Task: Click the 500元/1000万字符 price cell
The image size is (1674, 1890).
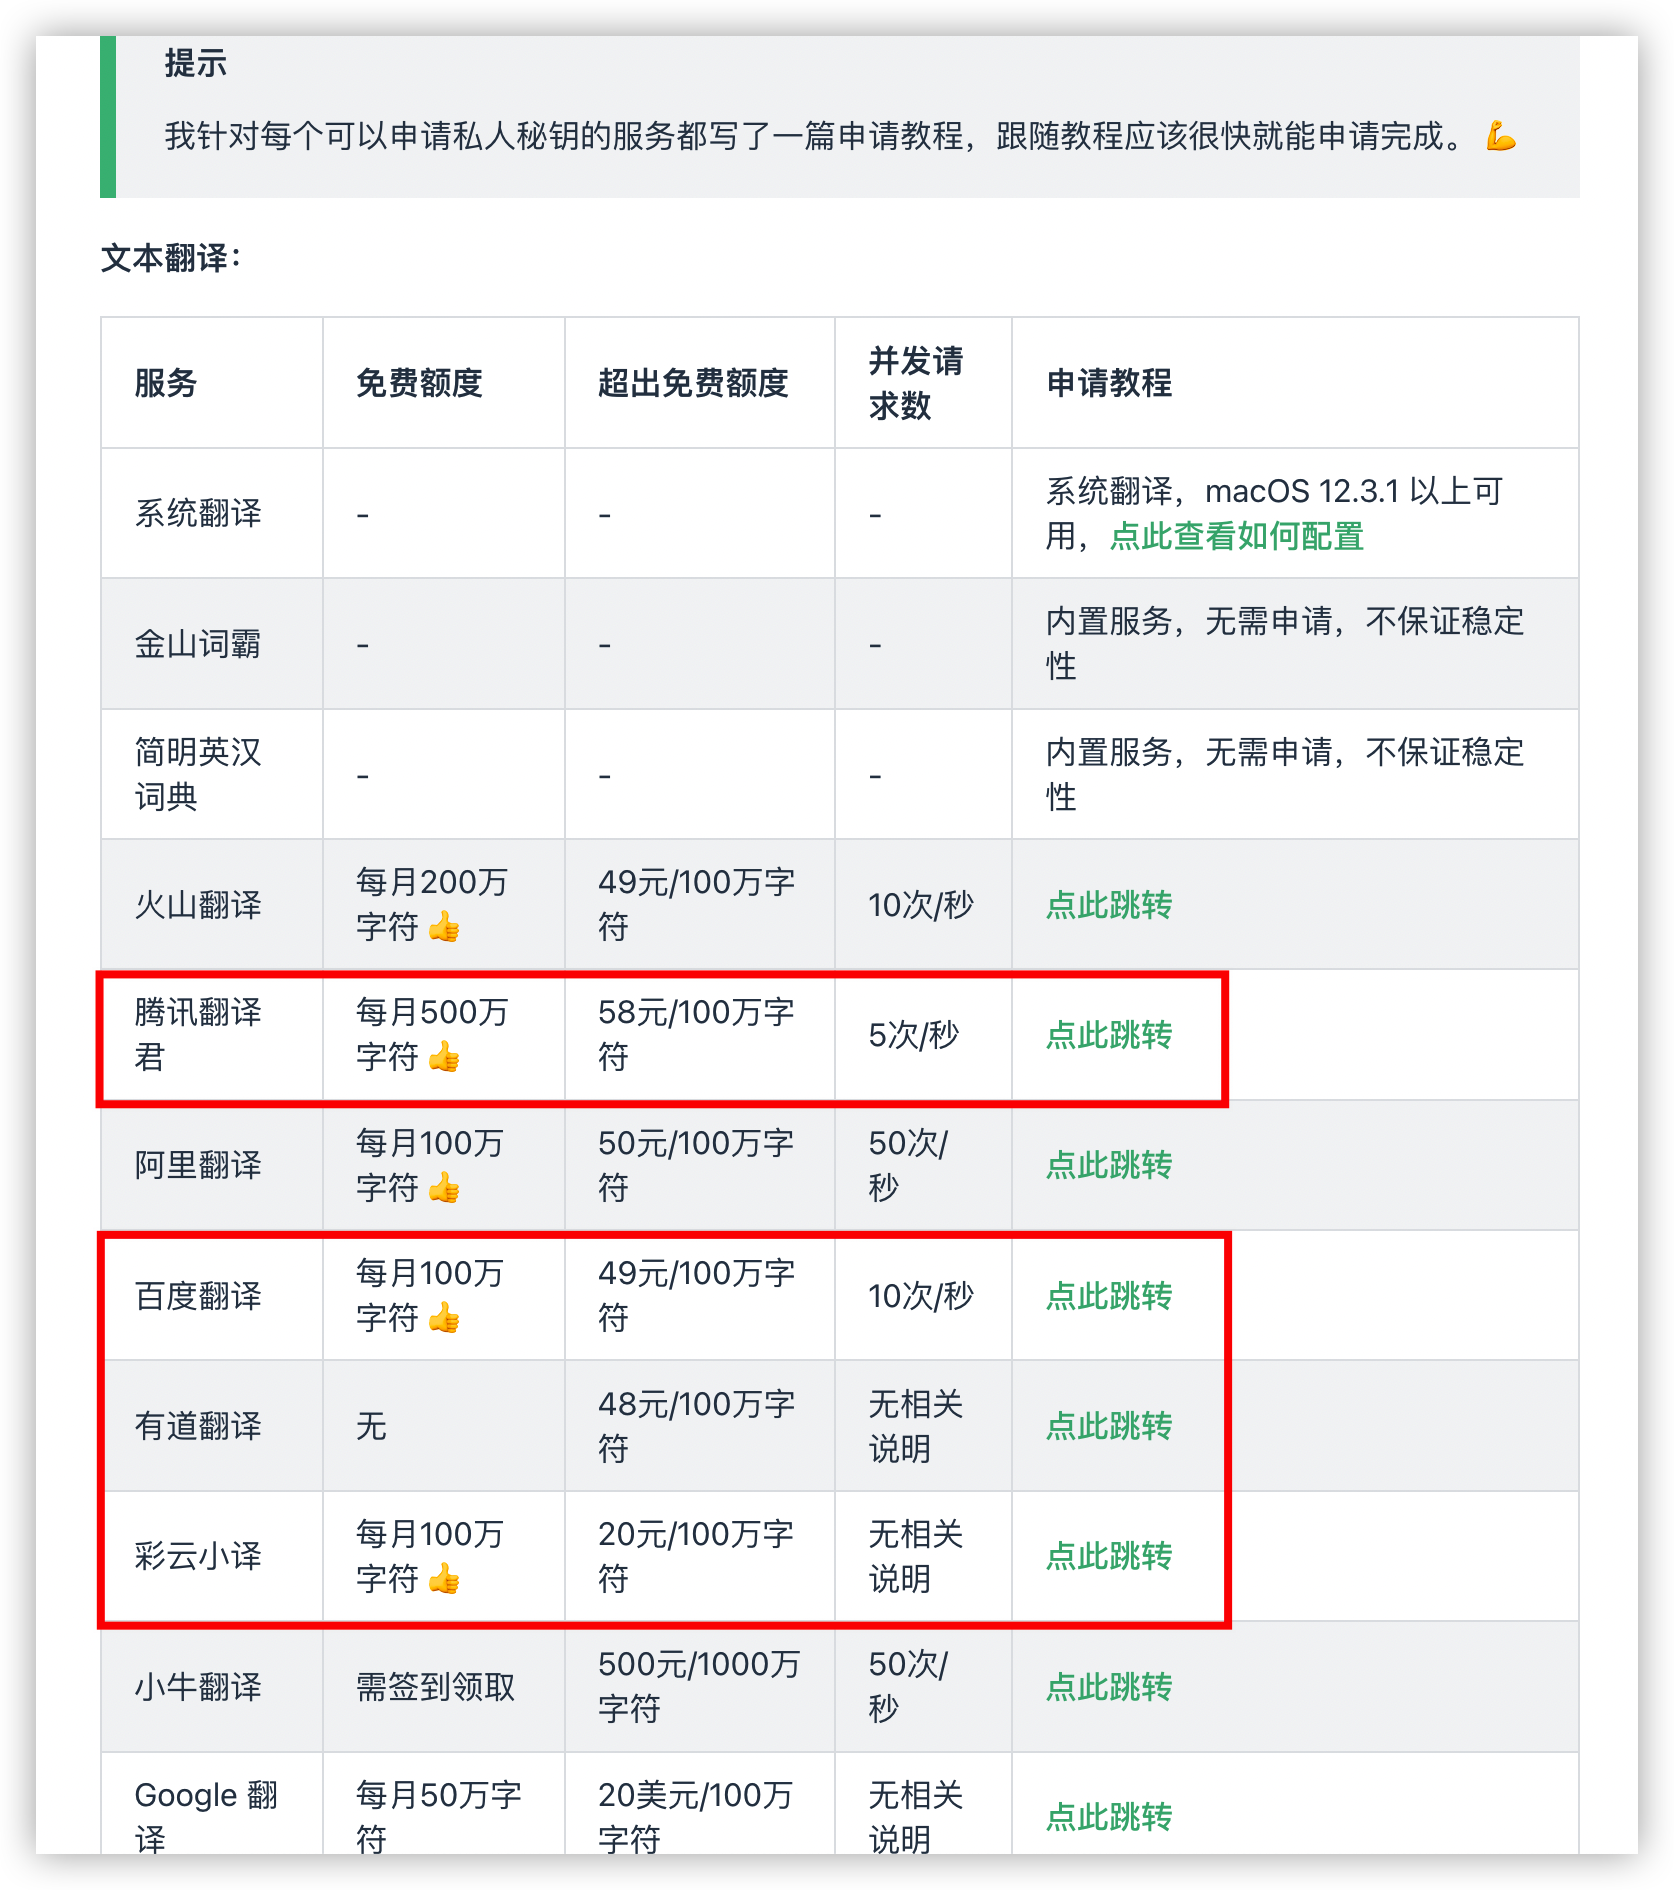Action: (699, 1687)
